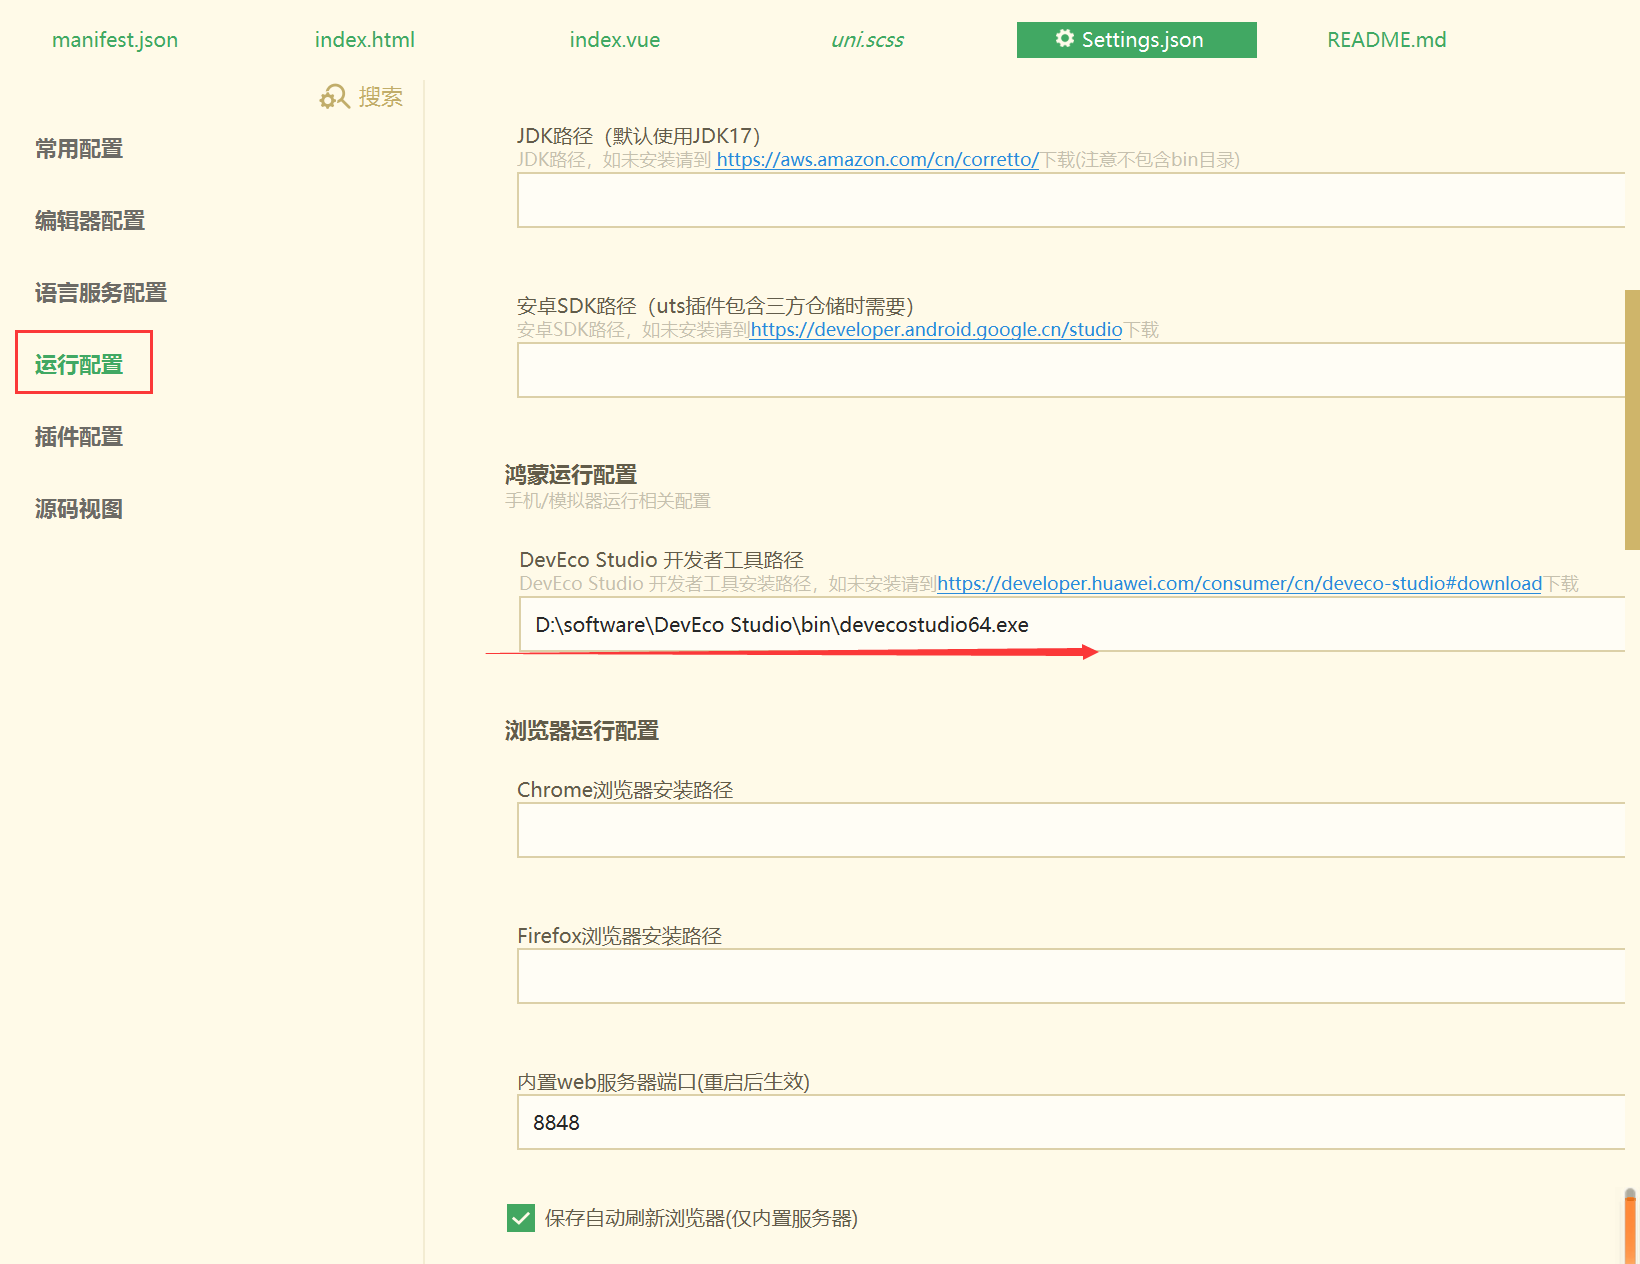This screenshot has width=1640, height=1264.
Task: Open the uni.scss tab
Action: point(867,40)
